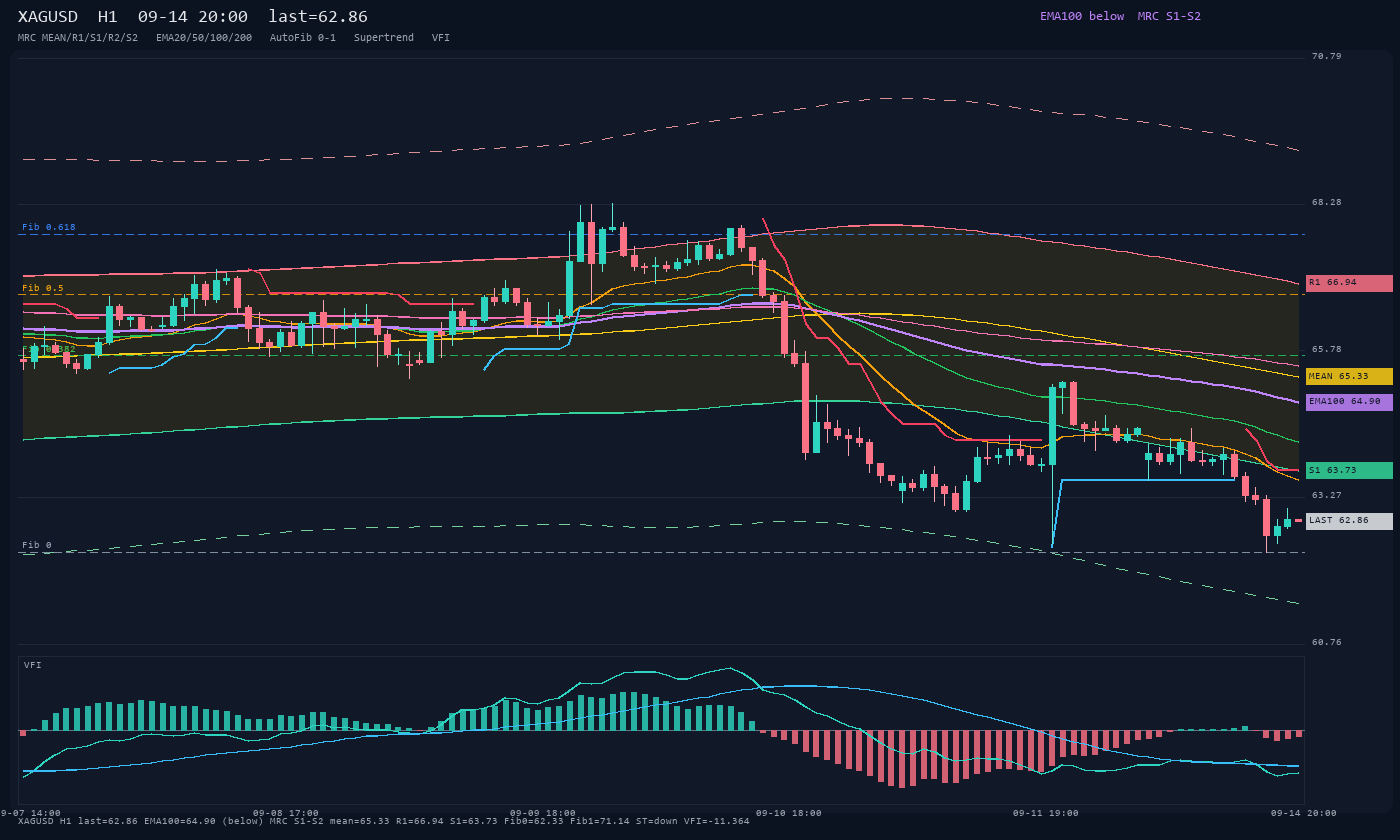Select the Fib 0.618 level label

(49, 227)
